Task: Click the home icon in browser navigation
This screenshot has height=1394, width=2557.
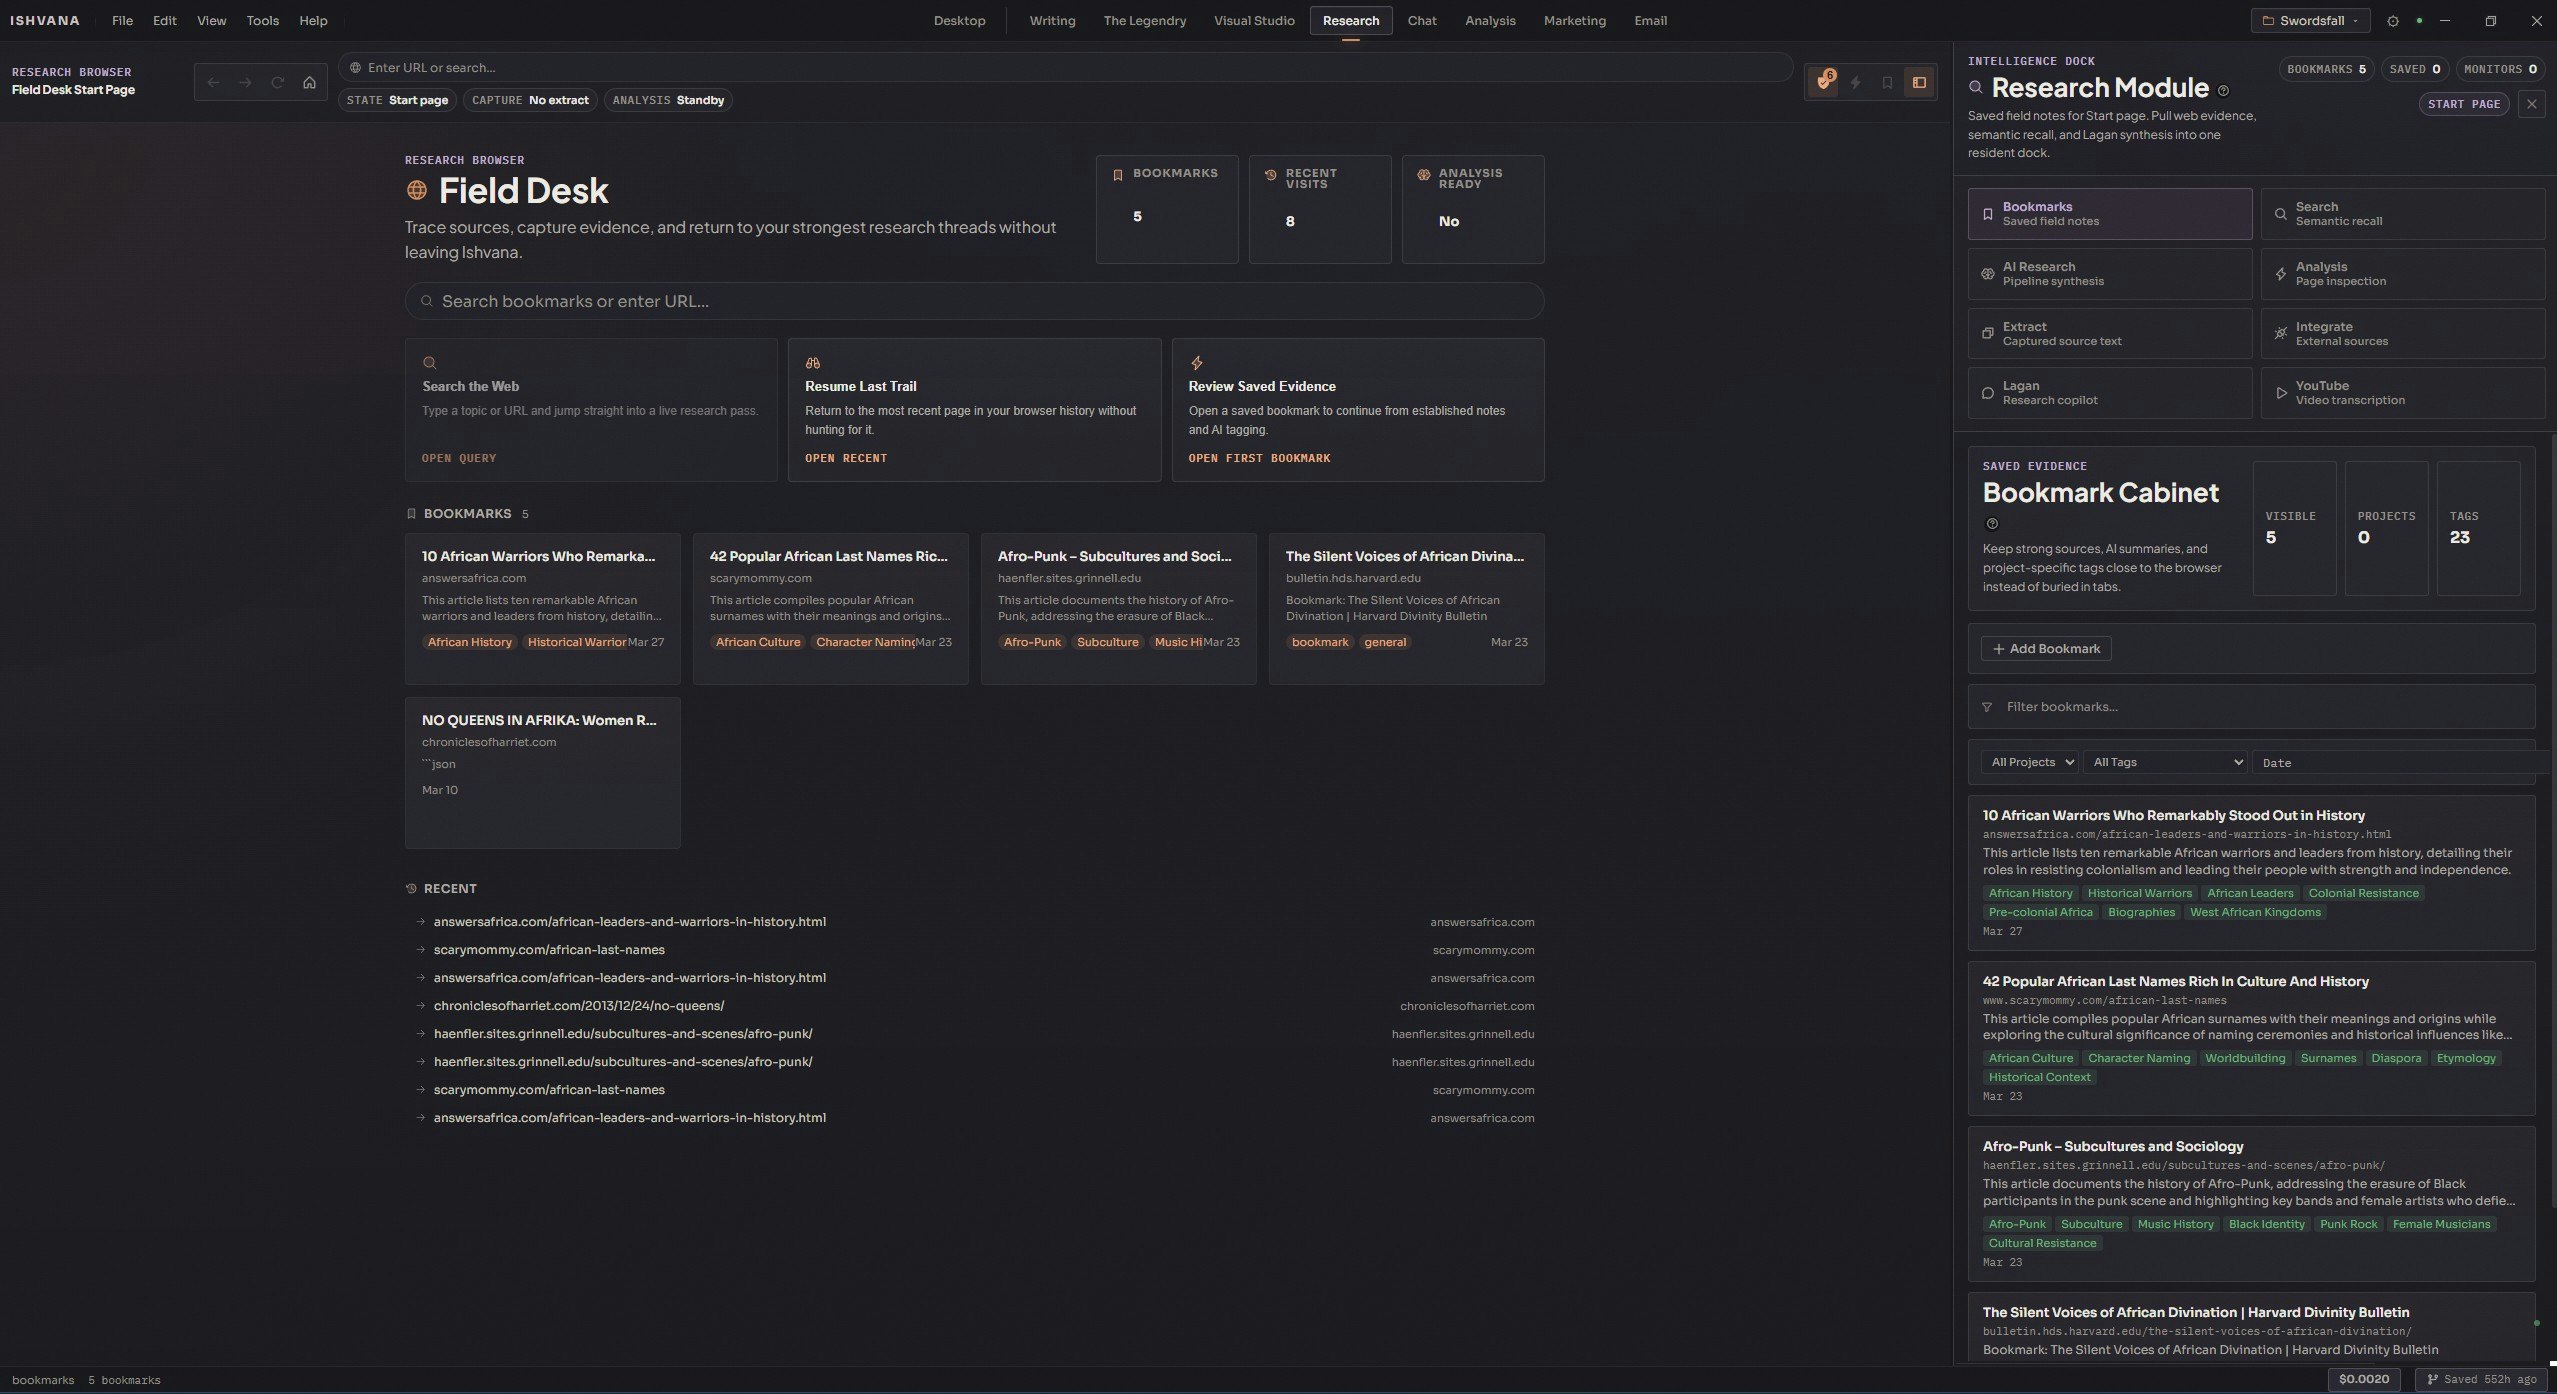Action: tap(309, 83)
